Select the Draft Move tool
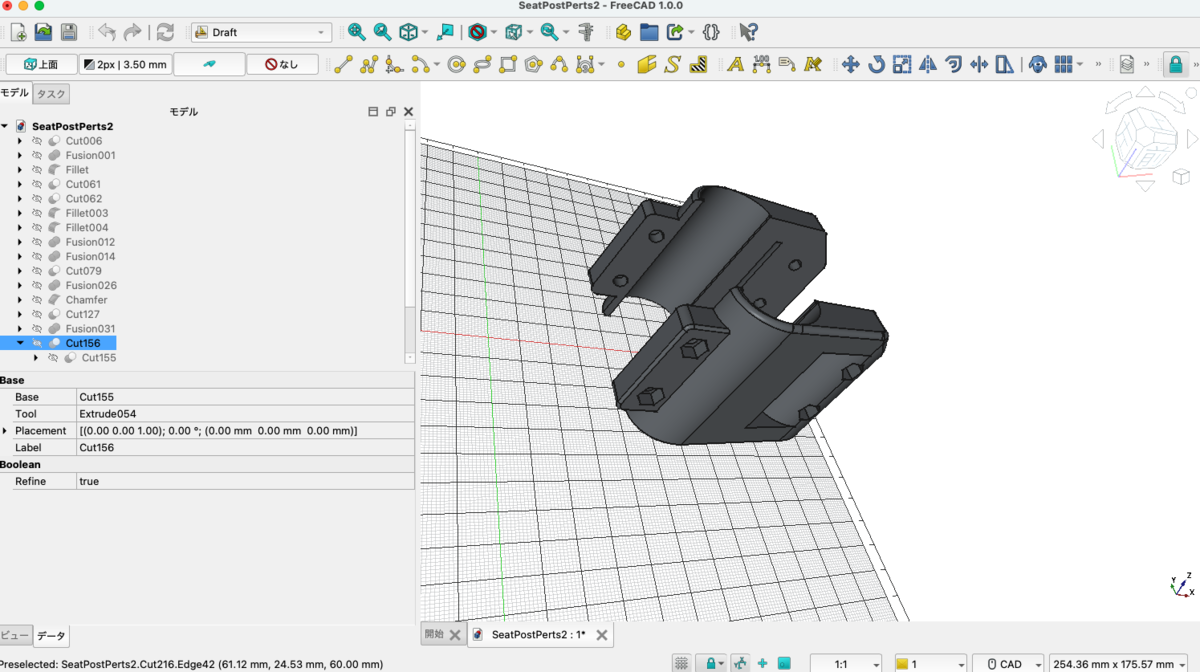1200x672 pixels. point(851,65)
